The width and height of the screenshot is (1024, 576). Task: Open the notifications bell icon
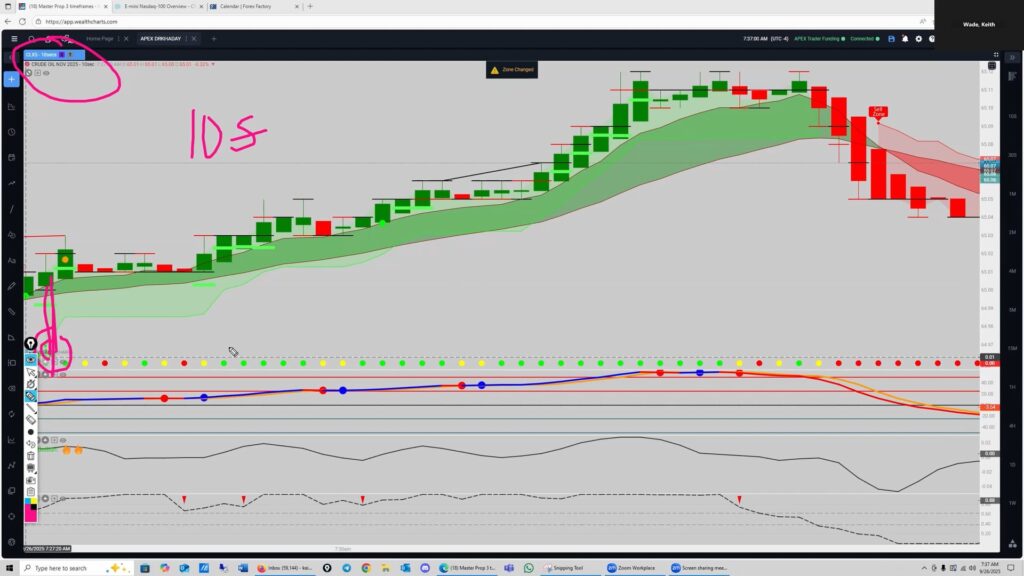click(904, 39)
